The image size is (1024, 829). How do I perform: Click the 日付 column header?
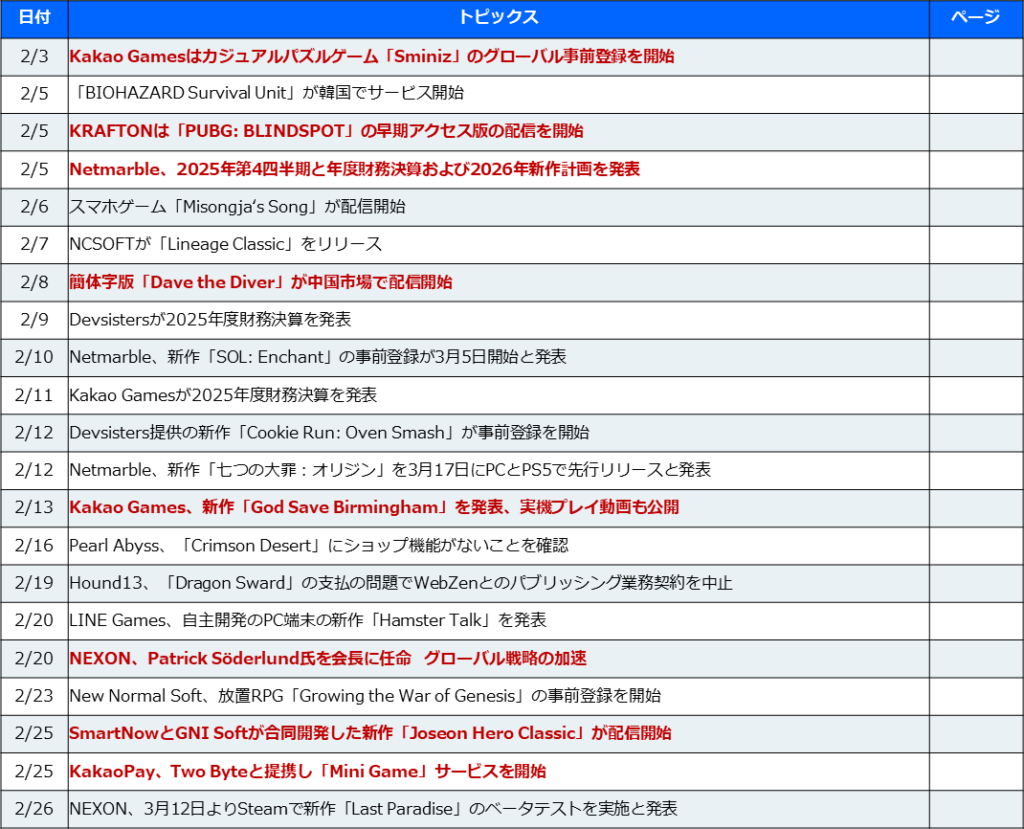click(x=34, y=18)
